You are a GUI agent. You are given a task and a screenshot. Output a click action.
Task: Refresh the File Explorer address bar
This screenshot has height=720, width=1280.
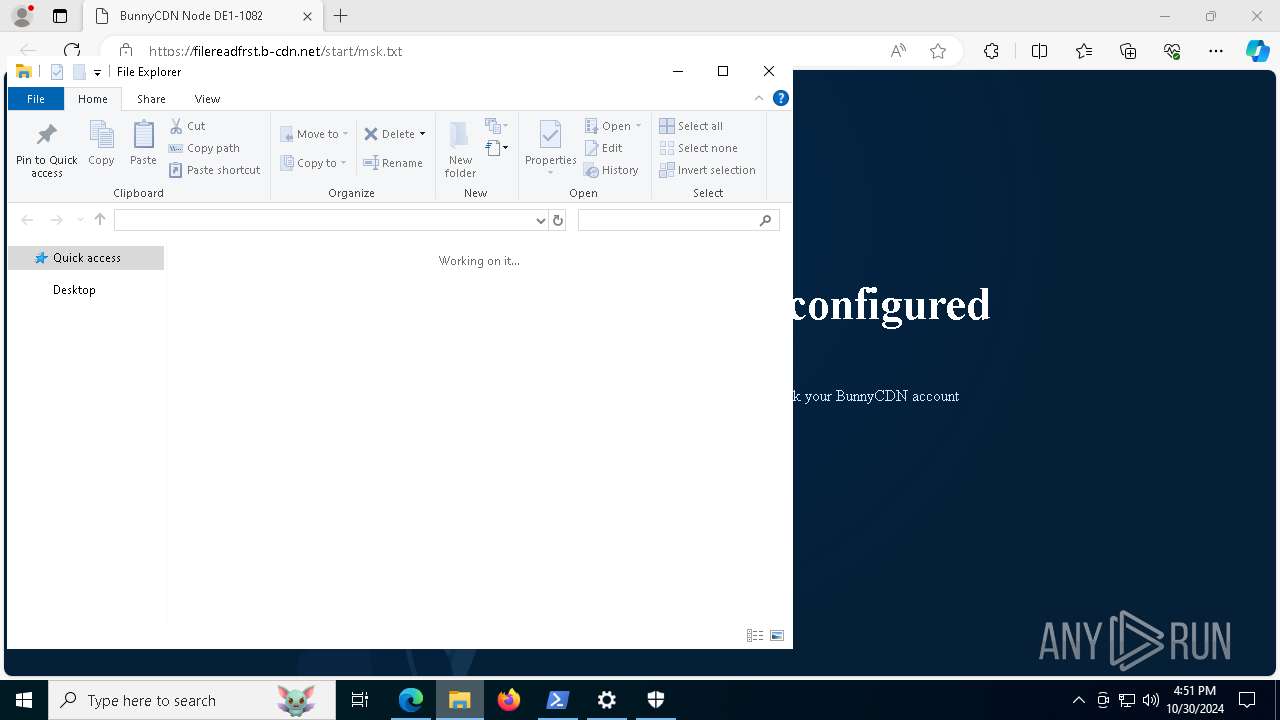point(558,220)
